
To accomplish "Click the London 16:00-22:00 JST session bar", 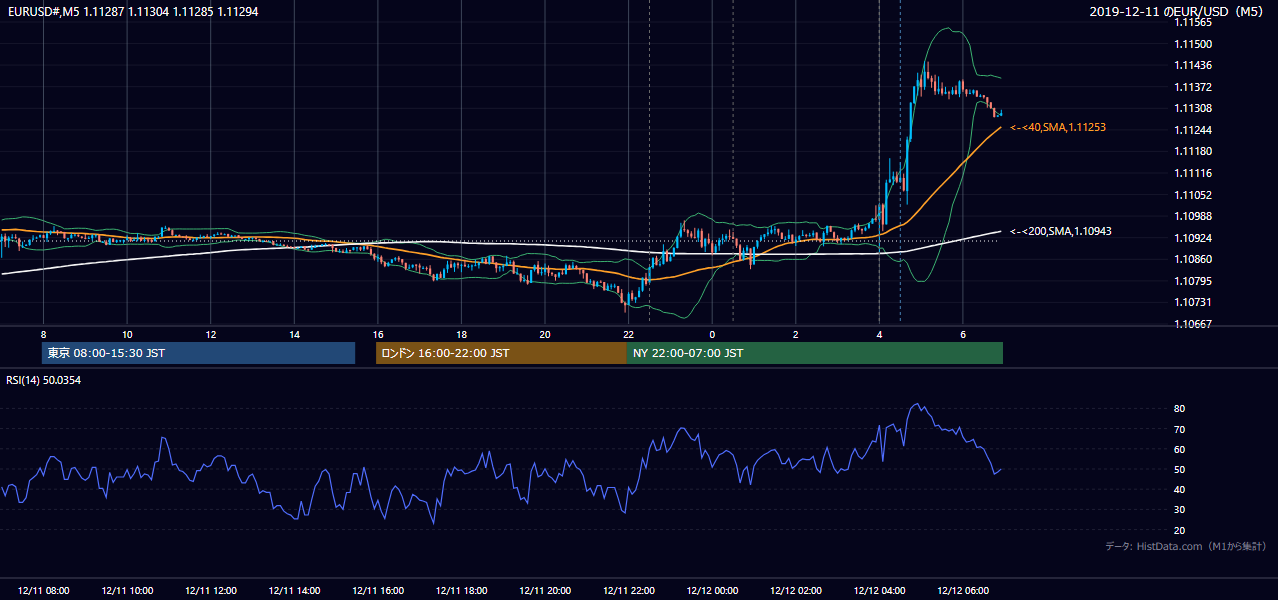I will [501, 353].
